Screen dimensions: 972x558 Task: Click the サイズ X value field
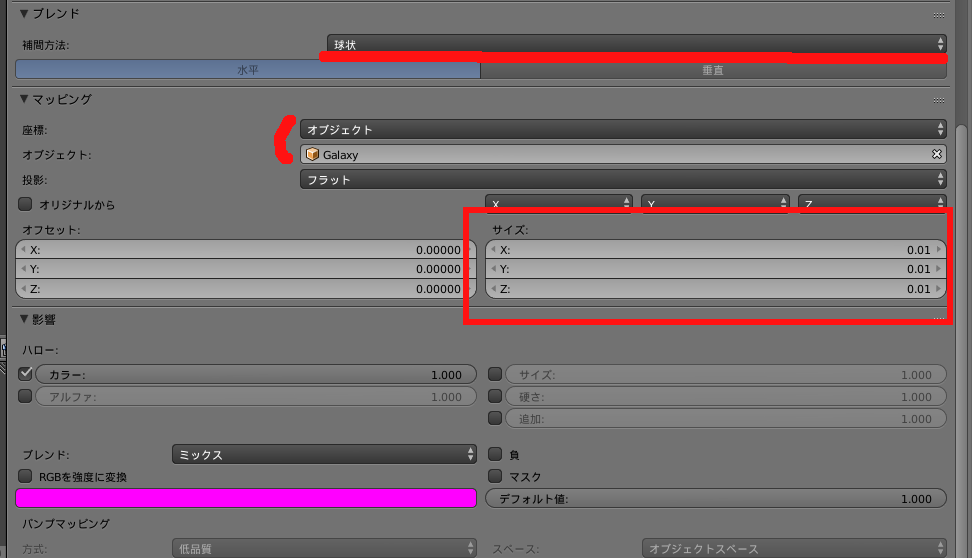pyautogui.click(x=716, y=249)
